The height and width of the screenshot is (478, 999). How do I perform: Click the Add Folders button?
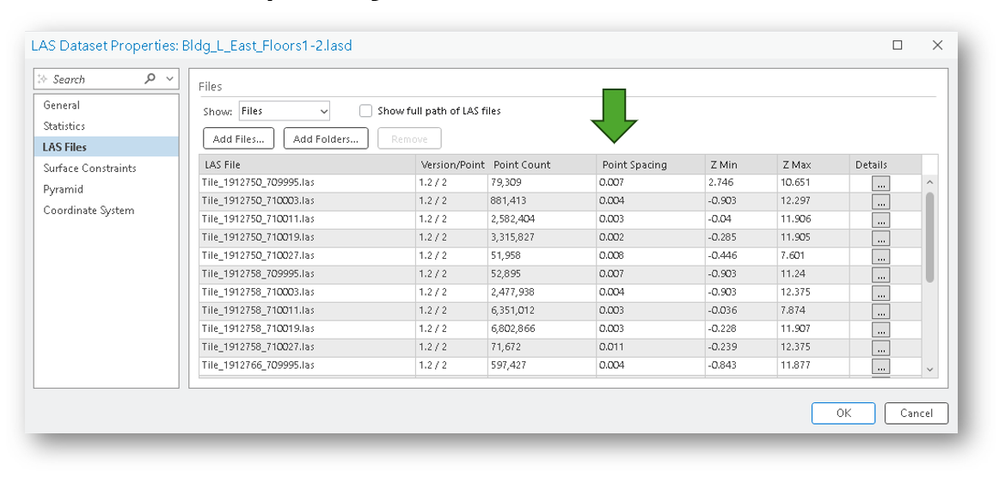pyautogui.click(x=326, y=139)
